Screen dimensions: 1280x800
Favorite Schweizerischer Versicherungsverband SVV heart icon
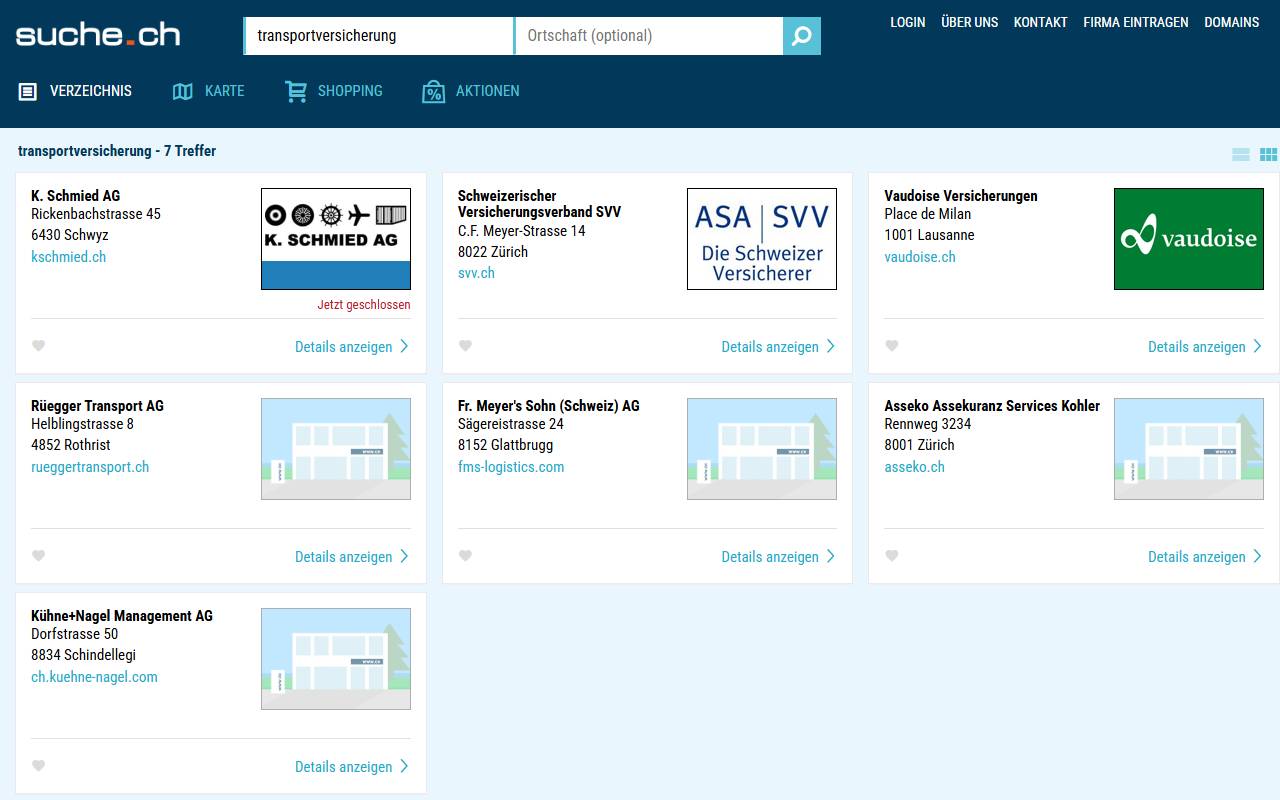pos(465,346)
